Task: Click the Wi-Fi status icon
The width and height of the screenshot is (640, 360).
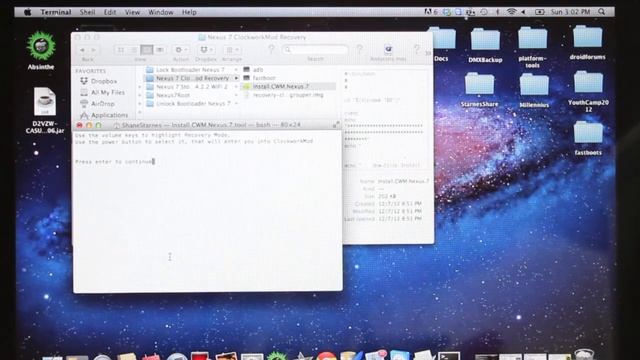Action: coord(511,12)
